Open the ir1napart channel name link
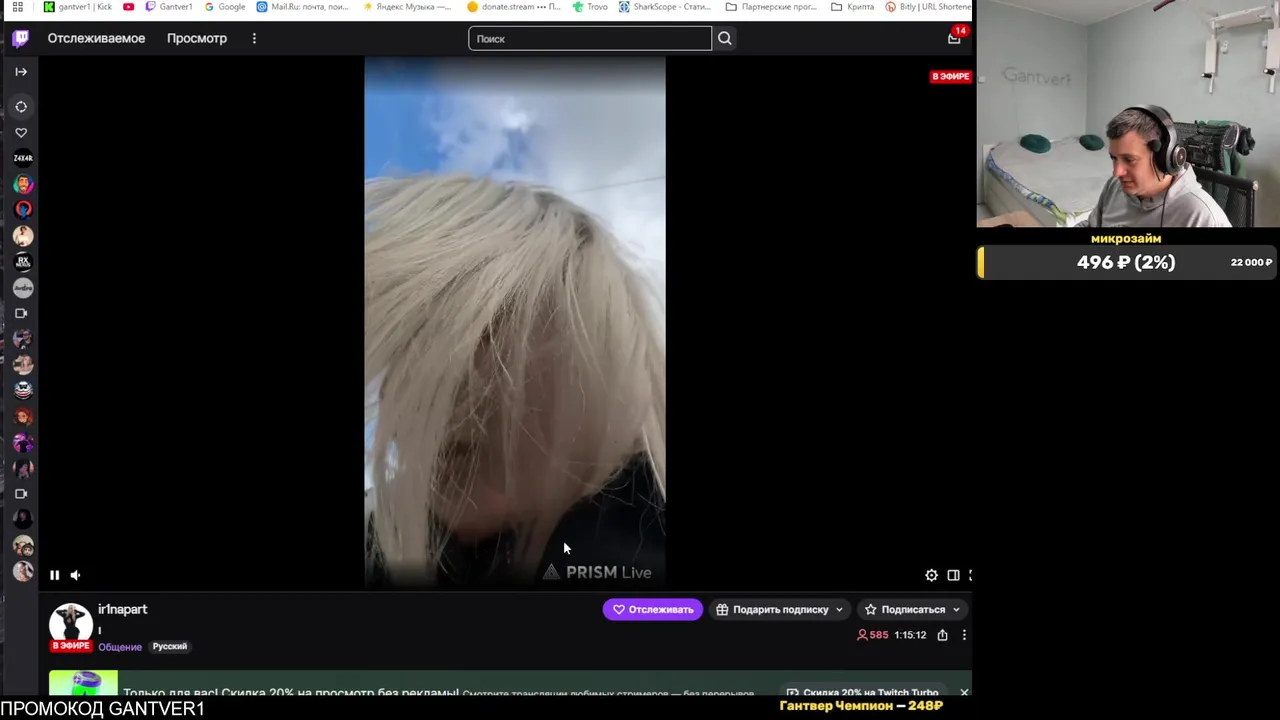 (x=122, y=609)
